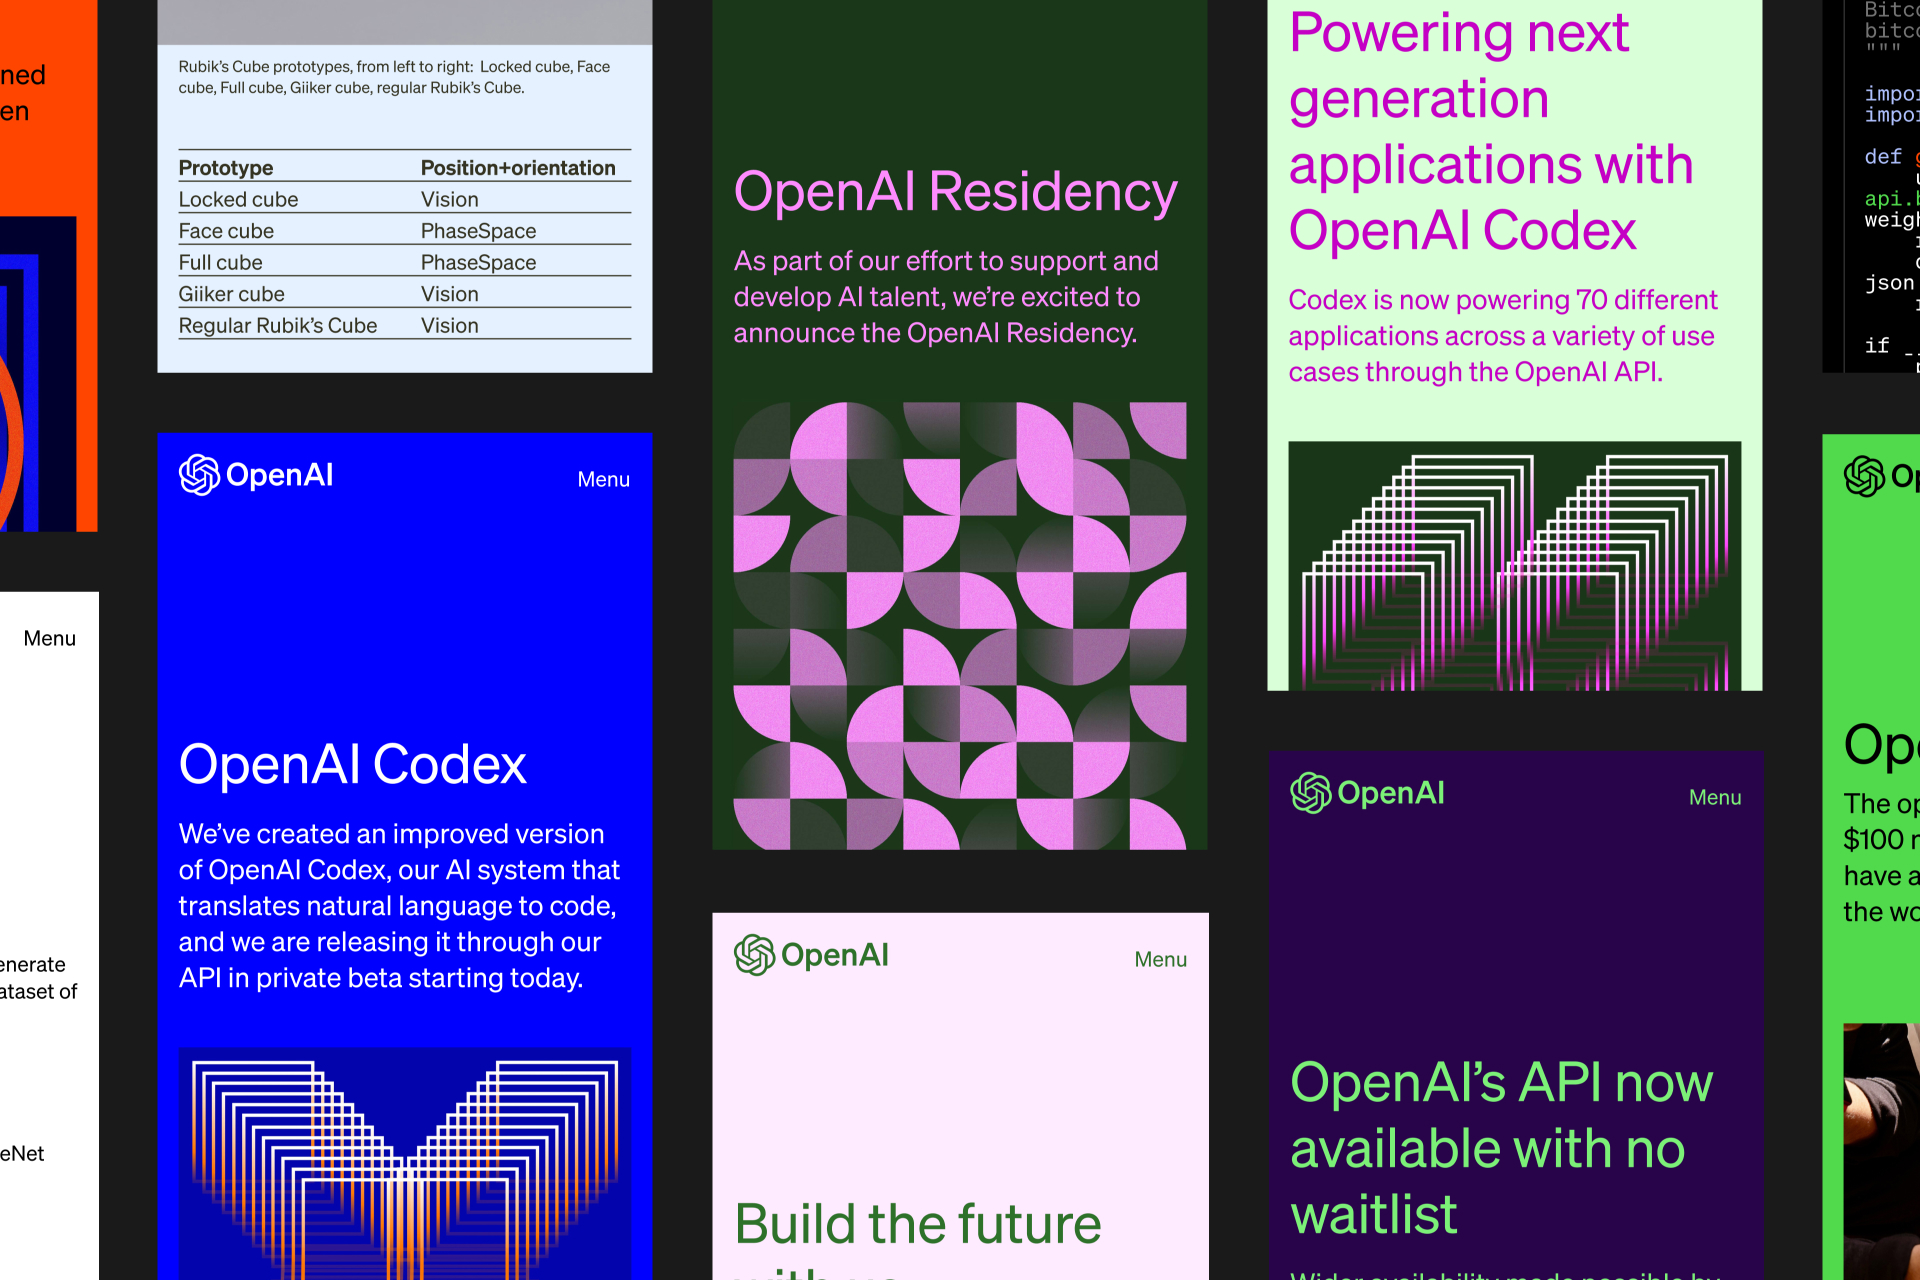
Task: Click the OpenAI logo on pink card
Action: pyautogui.click(x=811, y=955)
